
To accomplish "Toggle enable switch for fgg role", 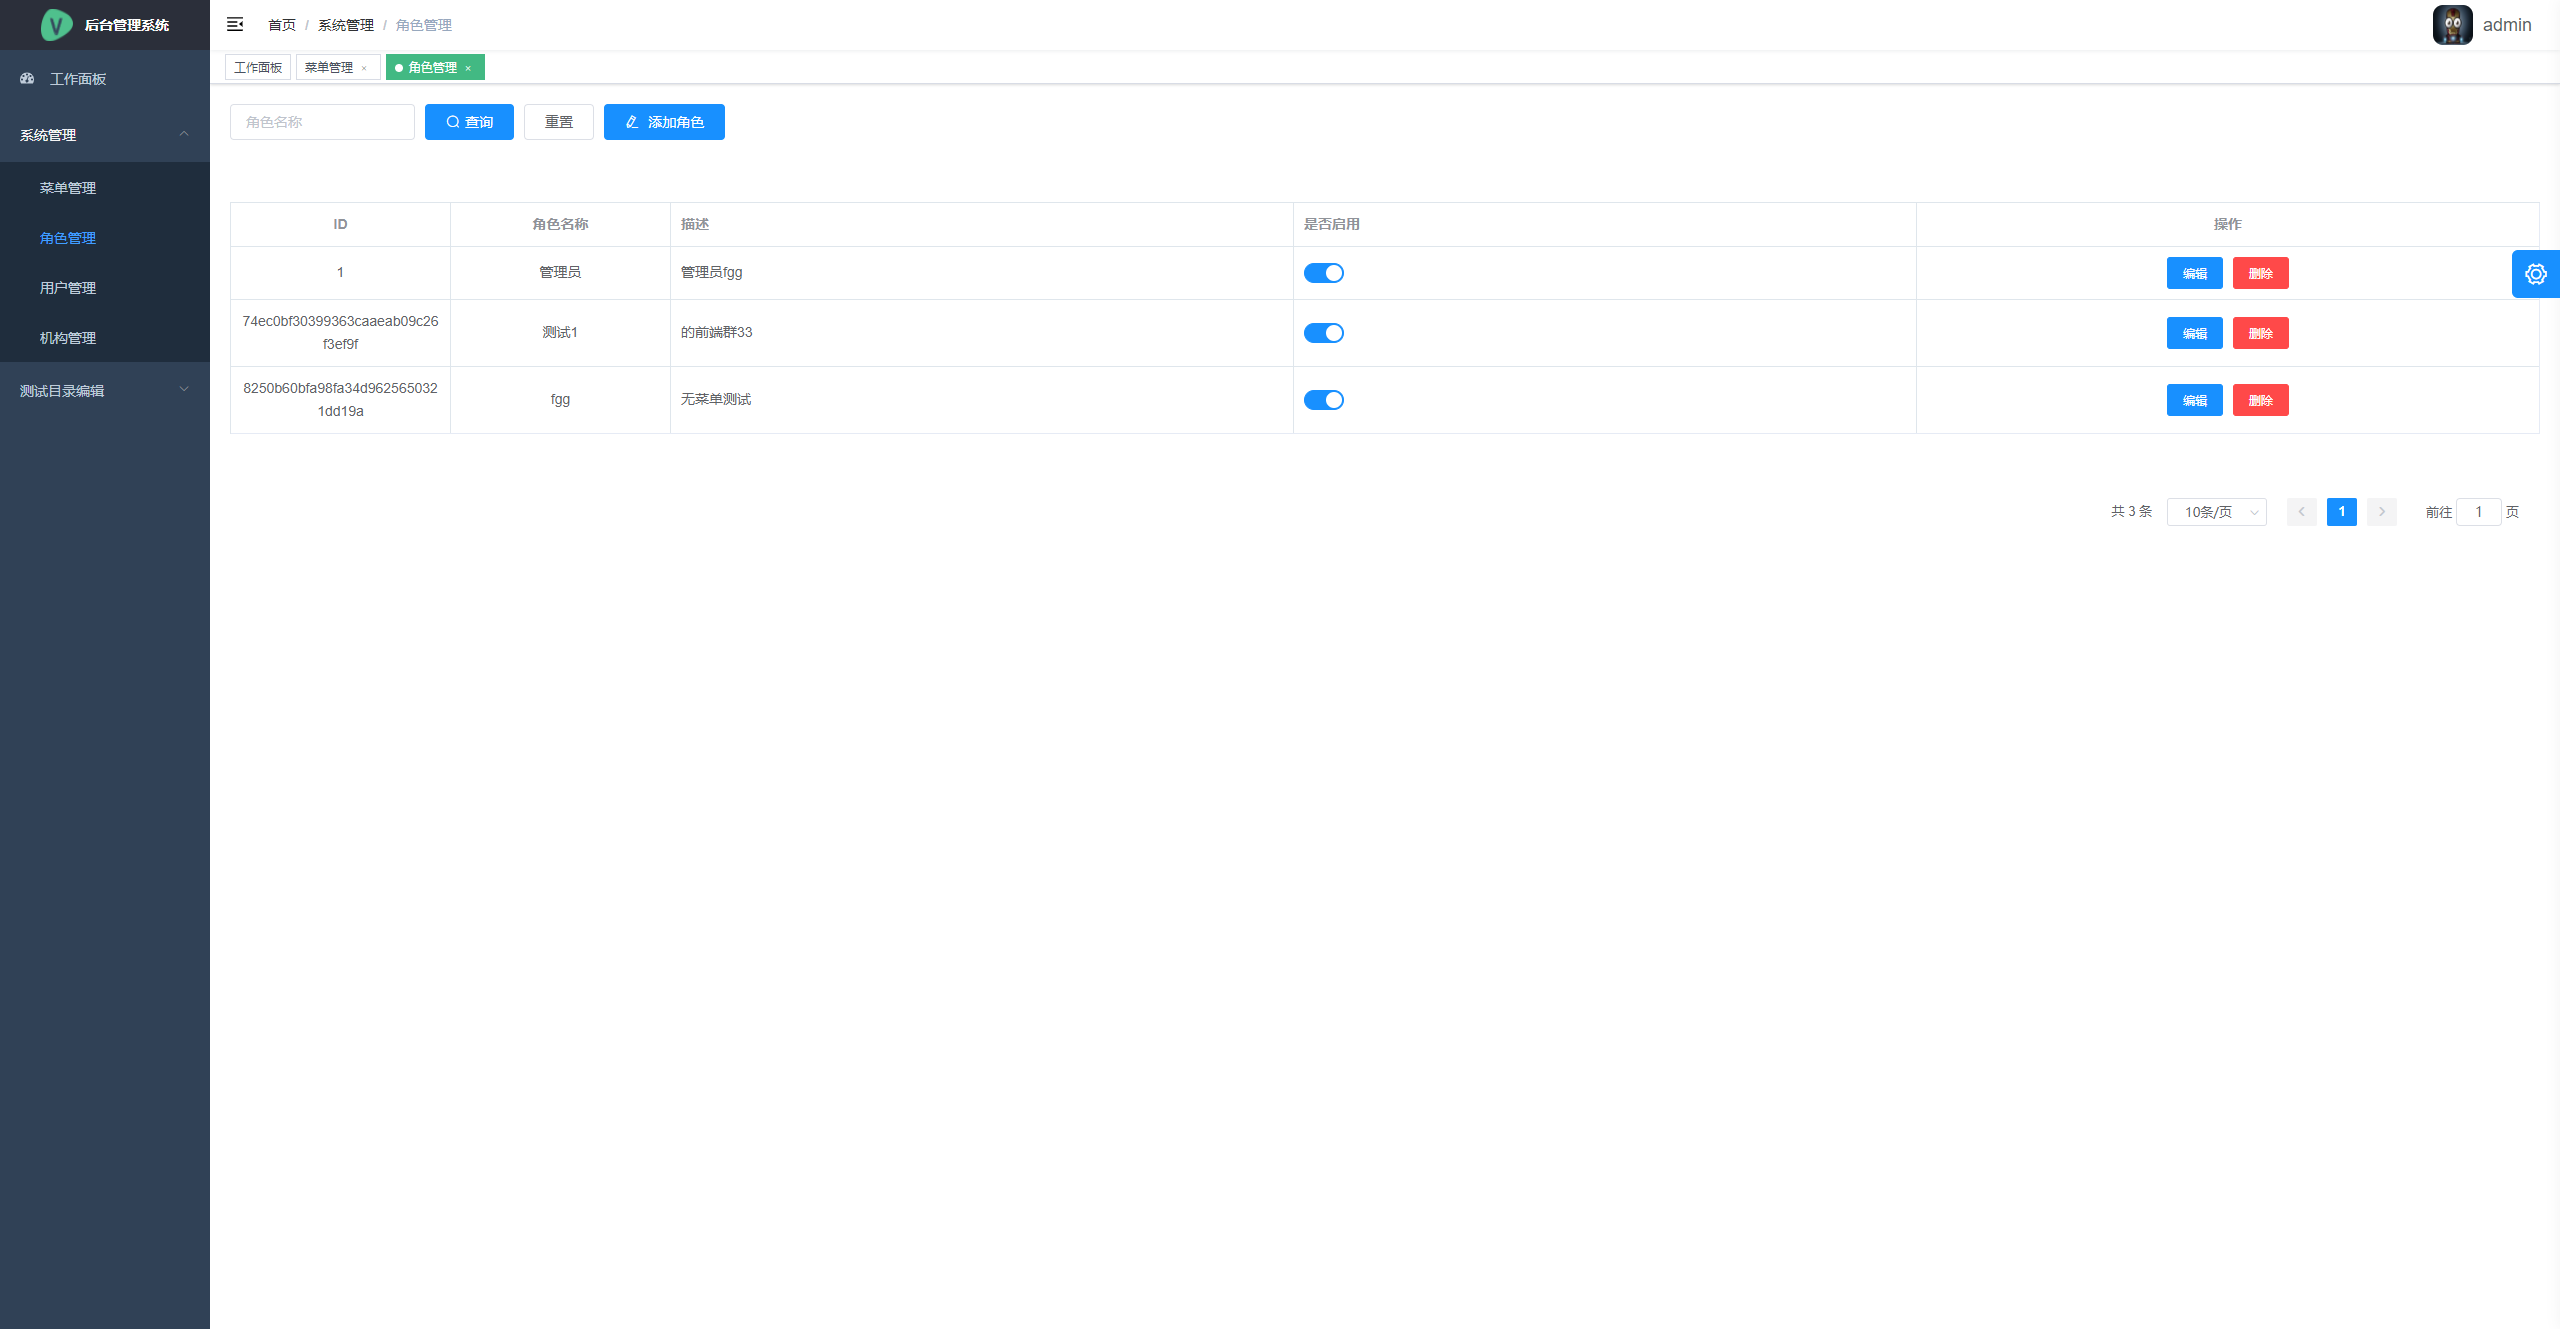I will point(1323,400).
